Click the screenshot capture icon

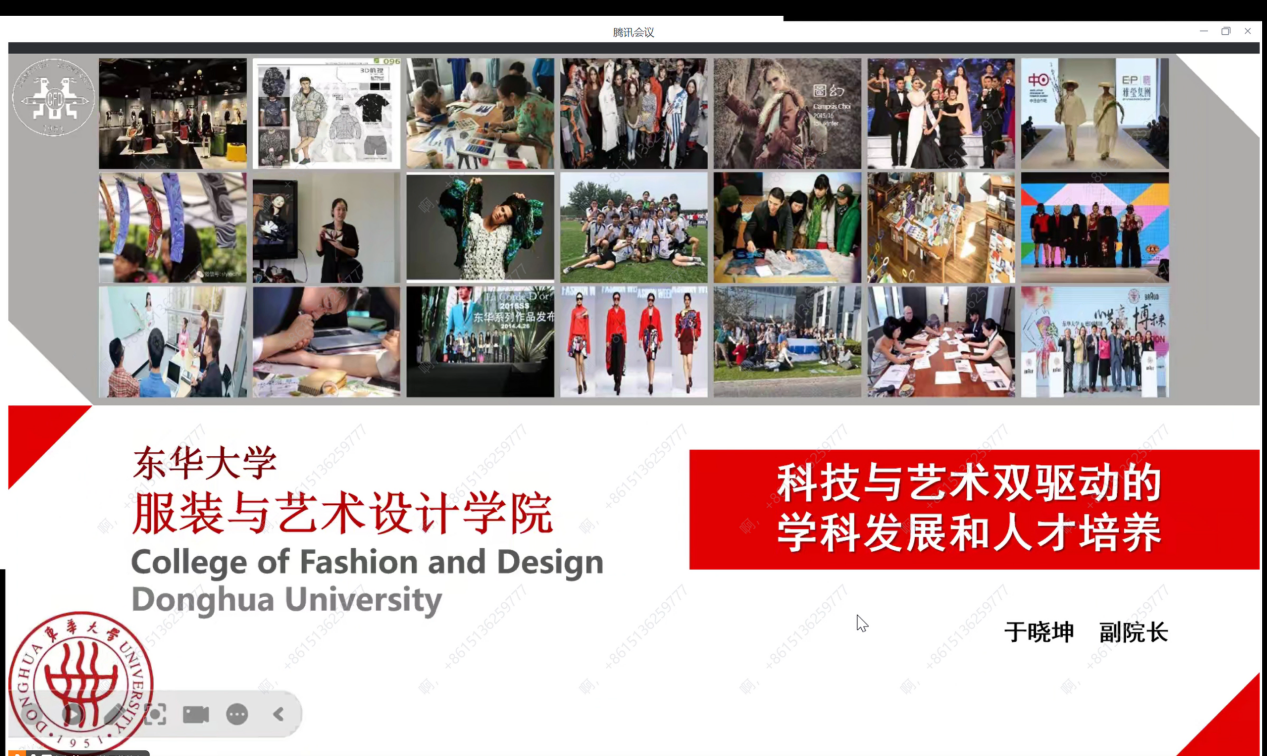(155, 714)
